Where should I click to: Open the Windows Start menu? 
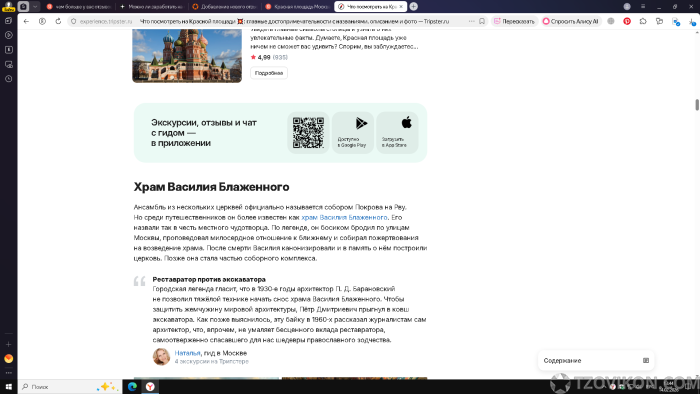click(x=8, y=386)
